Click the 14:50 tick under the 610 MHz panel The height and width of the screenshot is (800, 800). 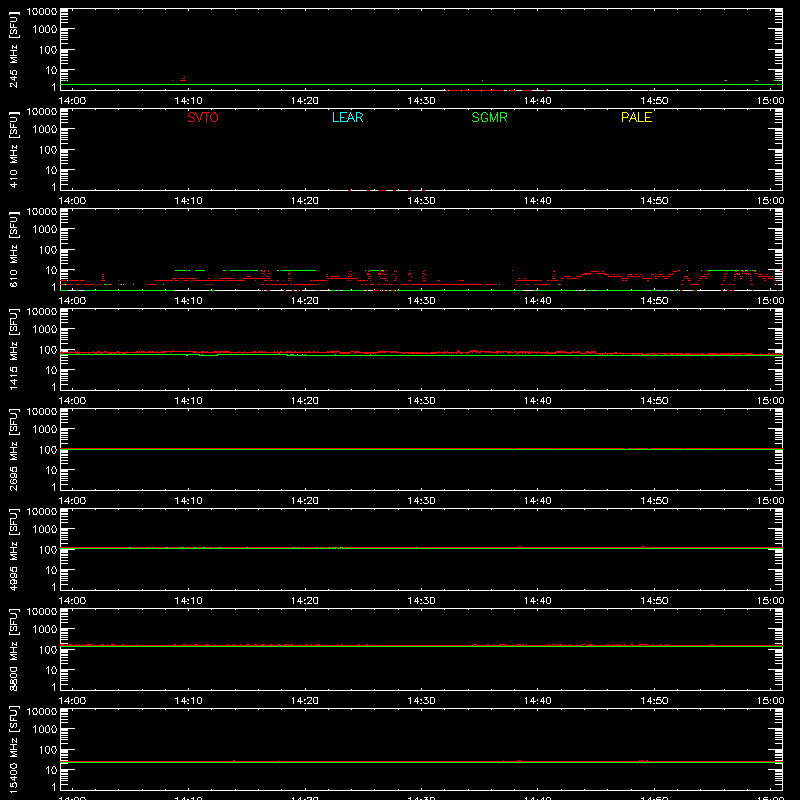click(654, 301)
